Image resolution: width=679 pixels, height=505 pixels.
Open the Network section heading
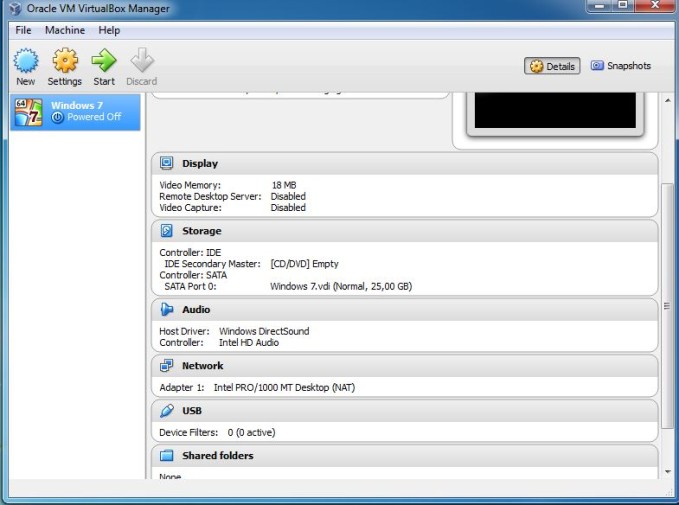[x=203, y=366]
